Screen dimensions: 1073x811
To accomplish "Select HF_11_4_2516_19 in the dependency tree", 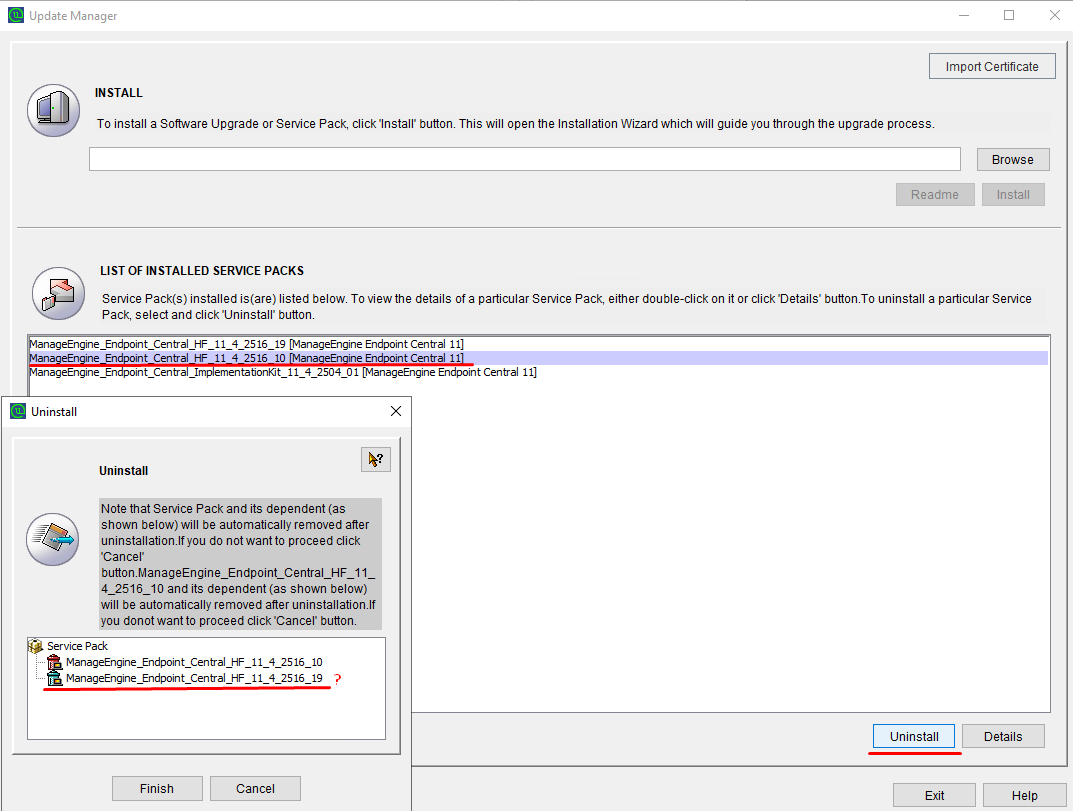I will (x=194, y=678).
